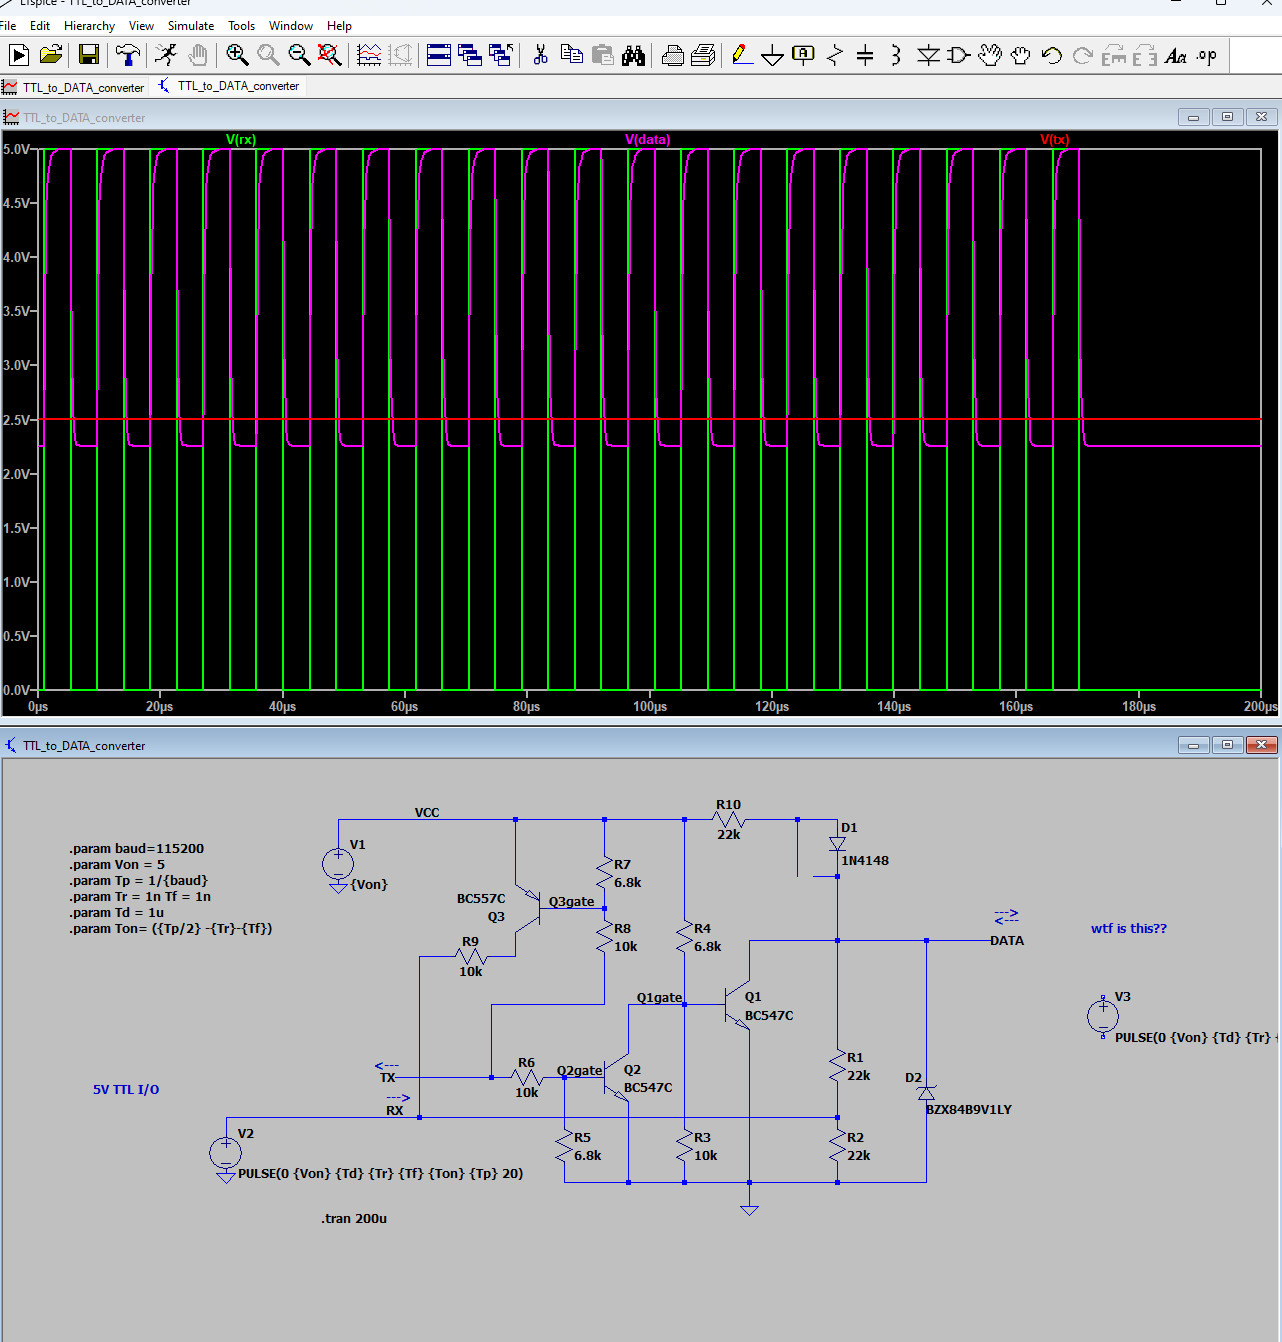Open the Control Panel hammer icon
The image size is (1282, 1342).
tap(127, 55)
